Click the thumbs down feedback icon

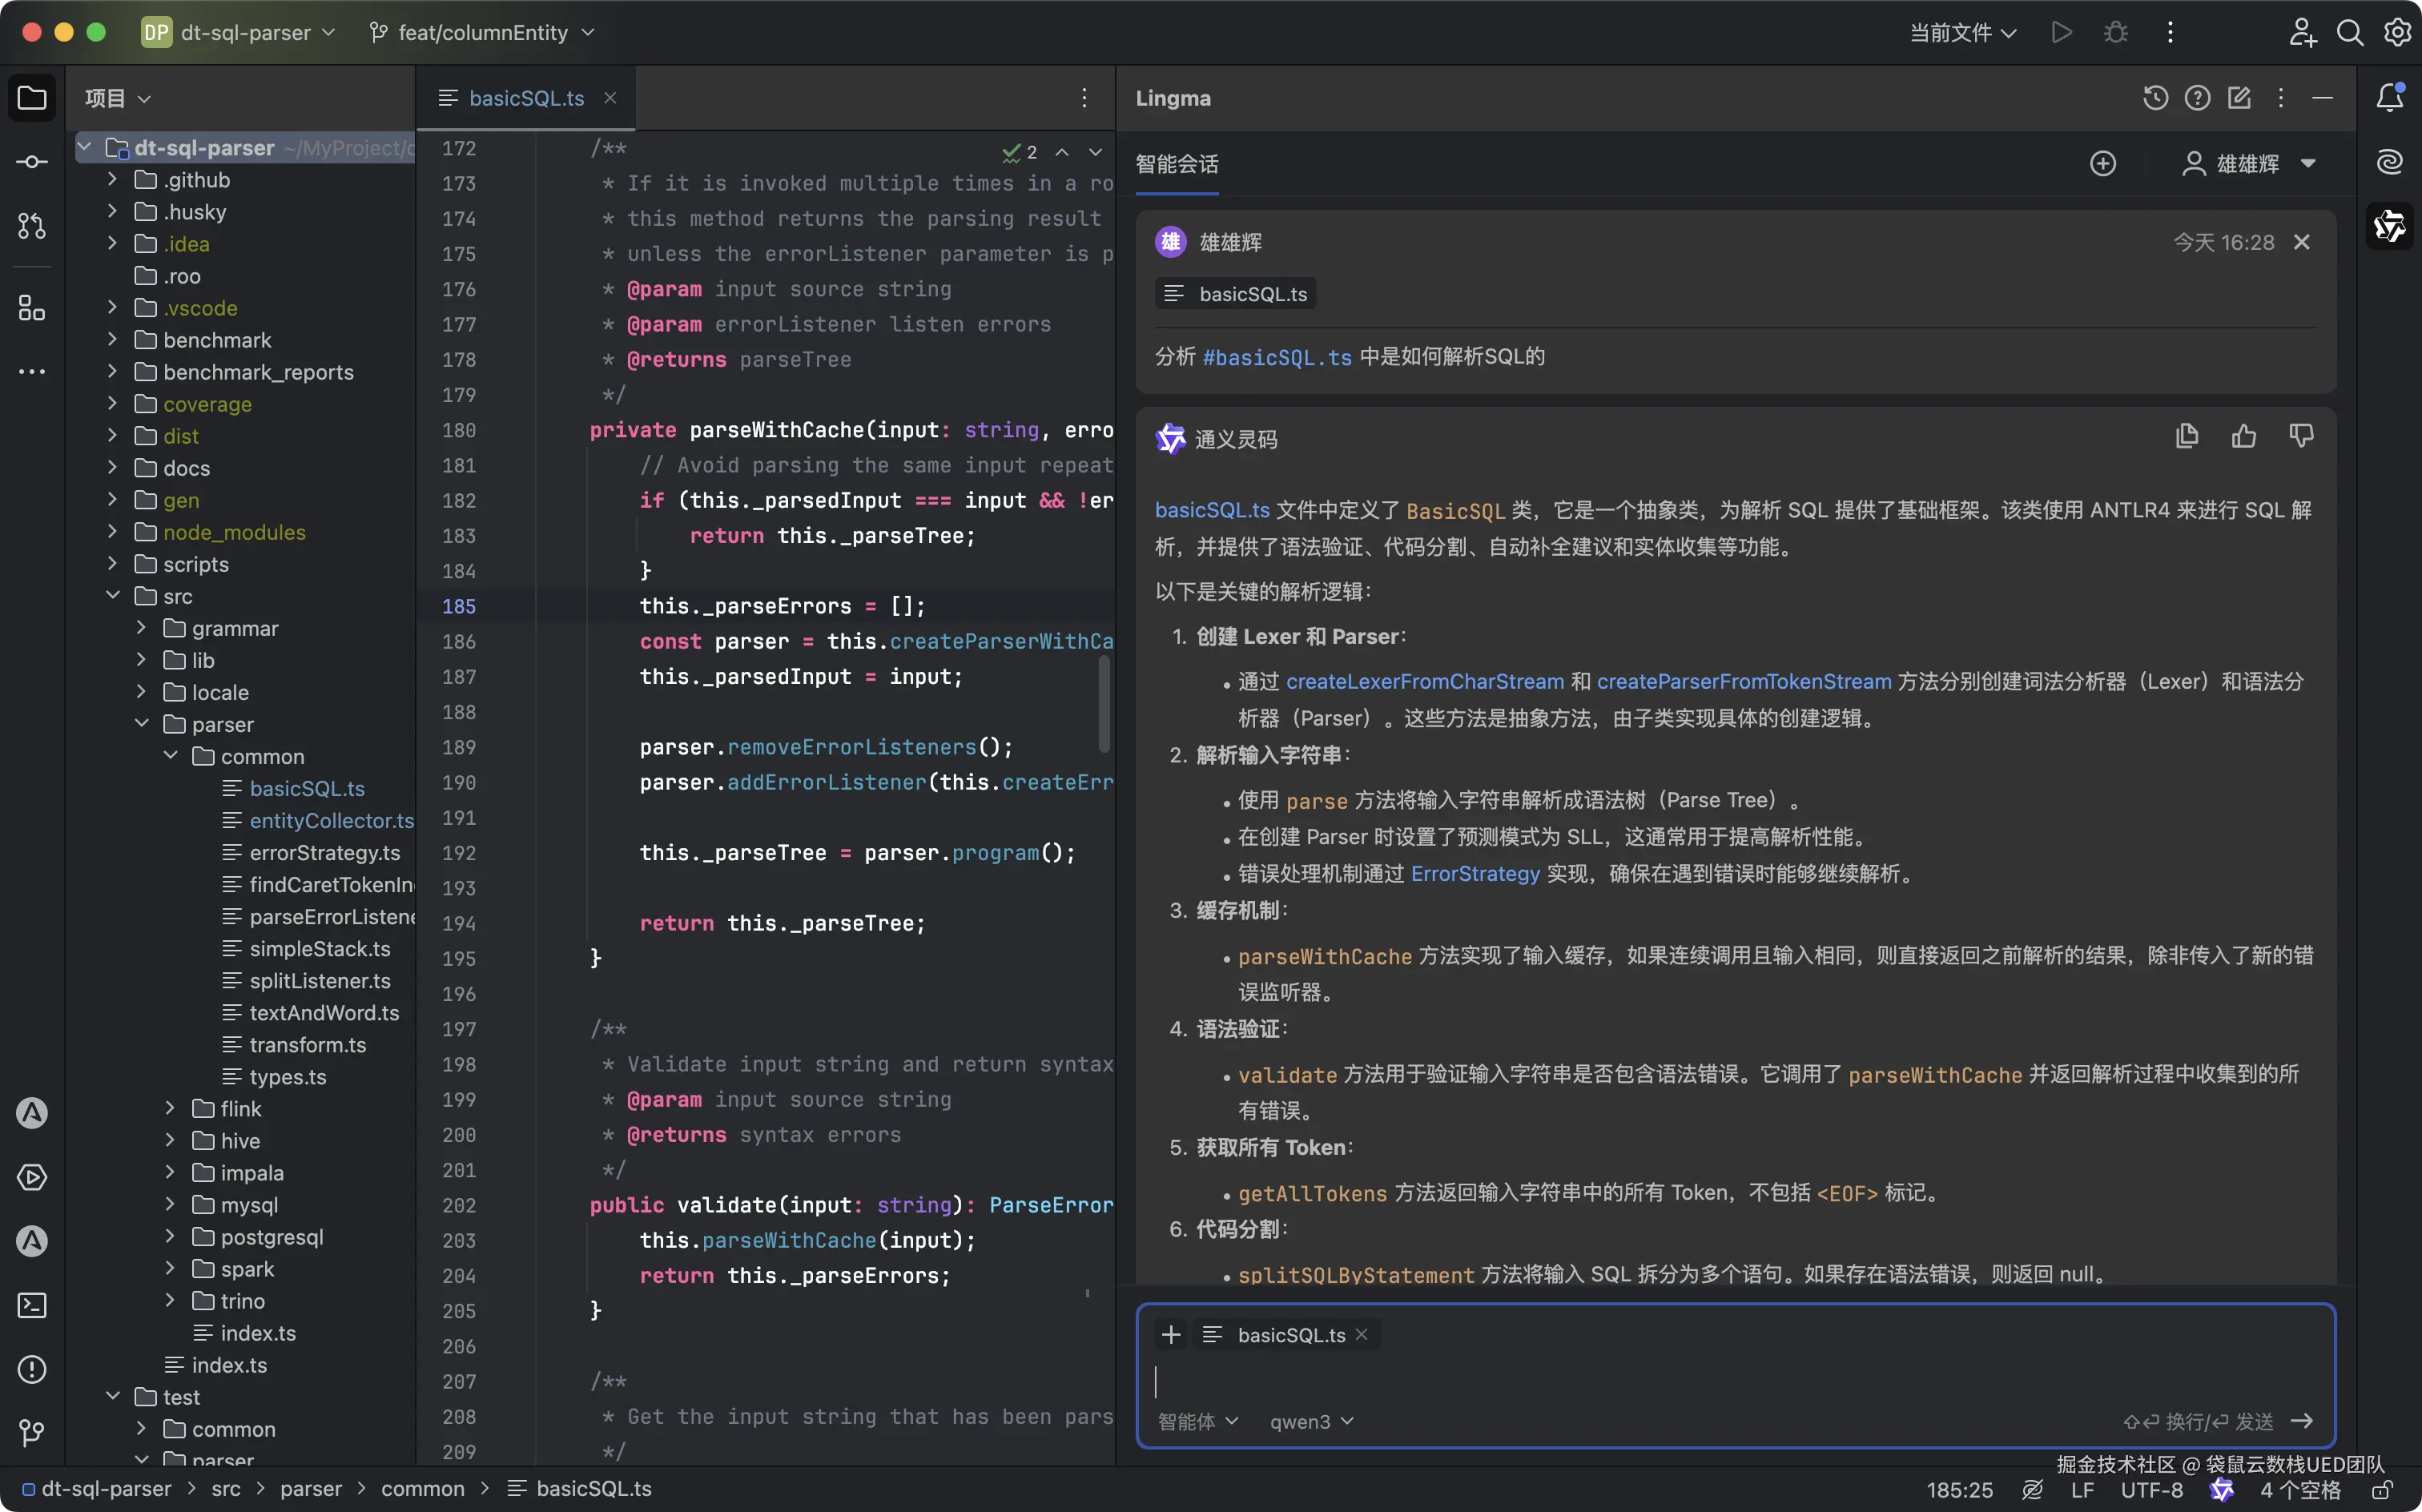2301,437
